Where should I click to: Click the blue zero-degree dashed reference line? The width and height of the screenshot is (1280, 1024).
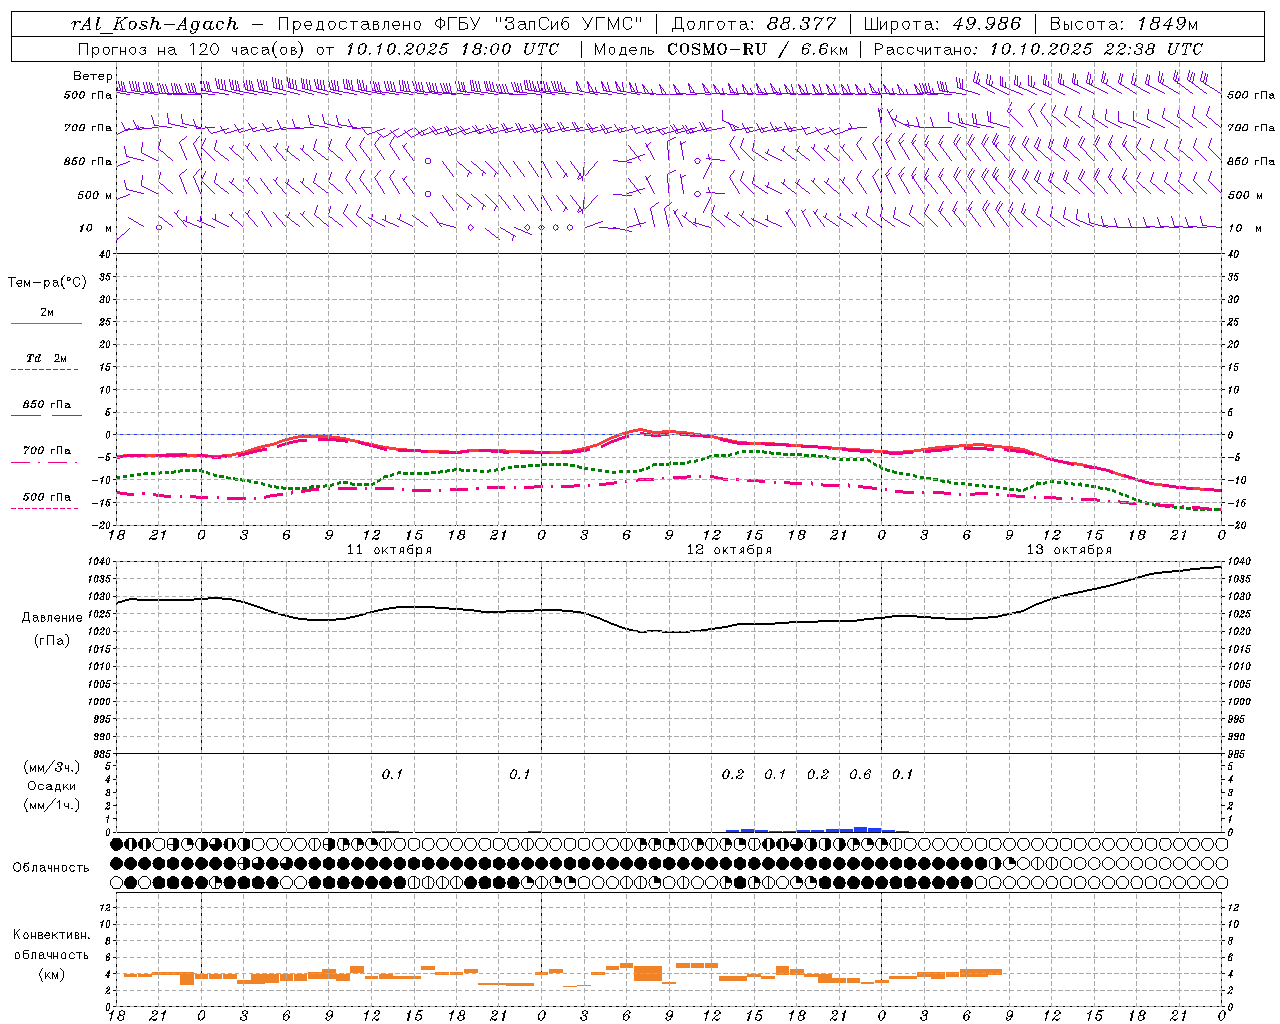[x=668, y=434]
